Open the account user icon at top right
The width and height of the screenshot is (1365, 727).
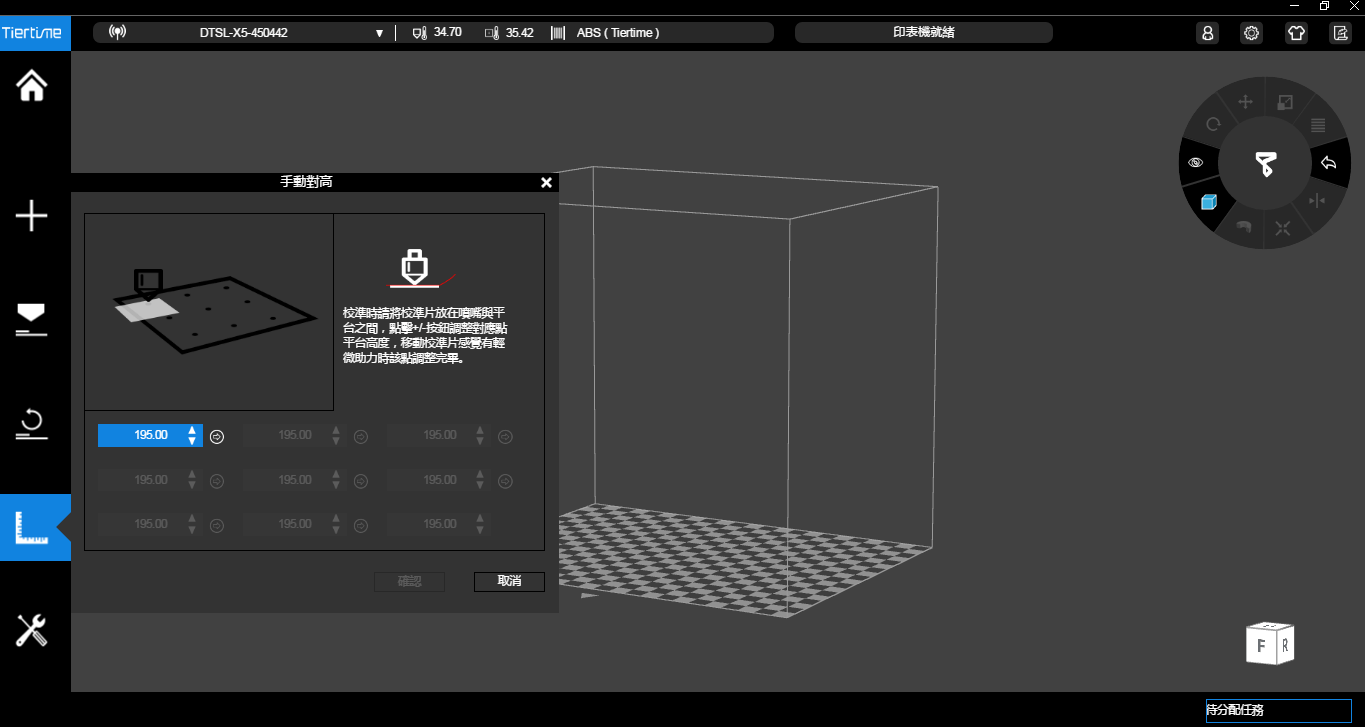coord(1207,33)
